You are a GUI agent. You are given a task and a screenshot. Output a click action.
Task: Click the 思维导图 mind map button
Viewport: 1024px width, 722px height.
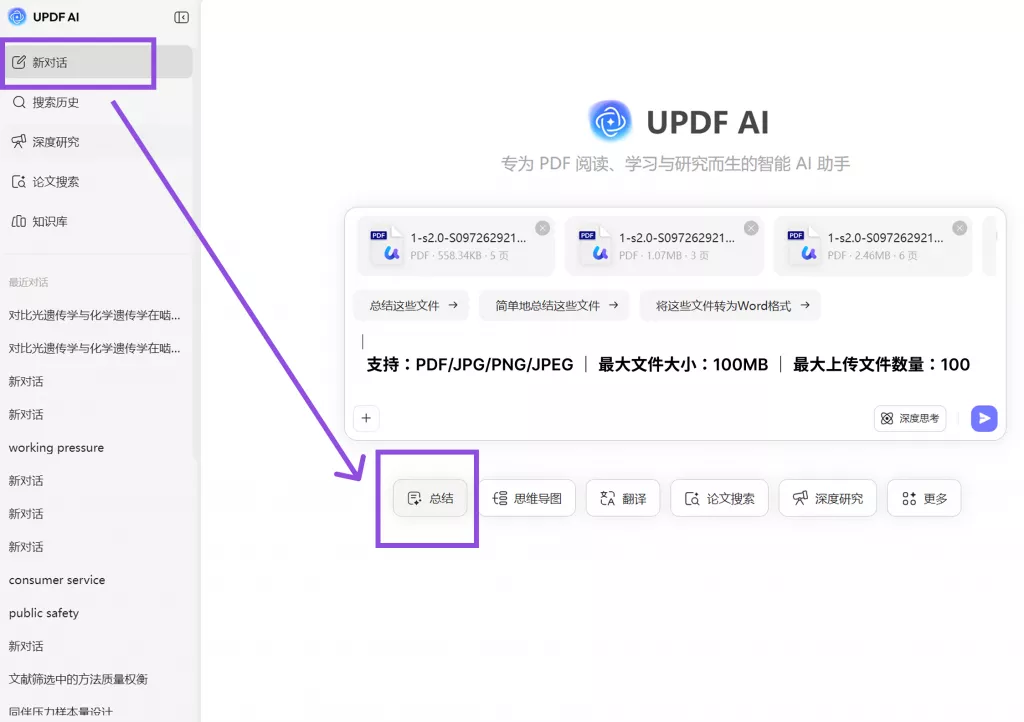click(x=527, y=498)
